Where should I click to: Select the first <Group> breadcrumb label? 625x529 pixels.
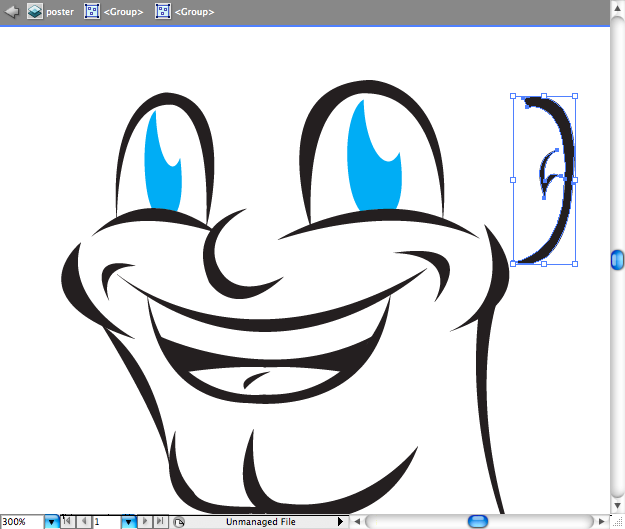[x=123, y=12]
